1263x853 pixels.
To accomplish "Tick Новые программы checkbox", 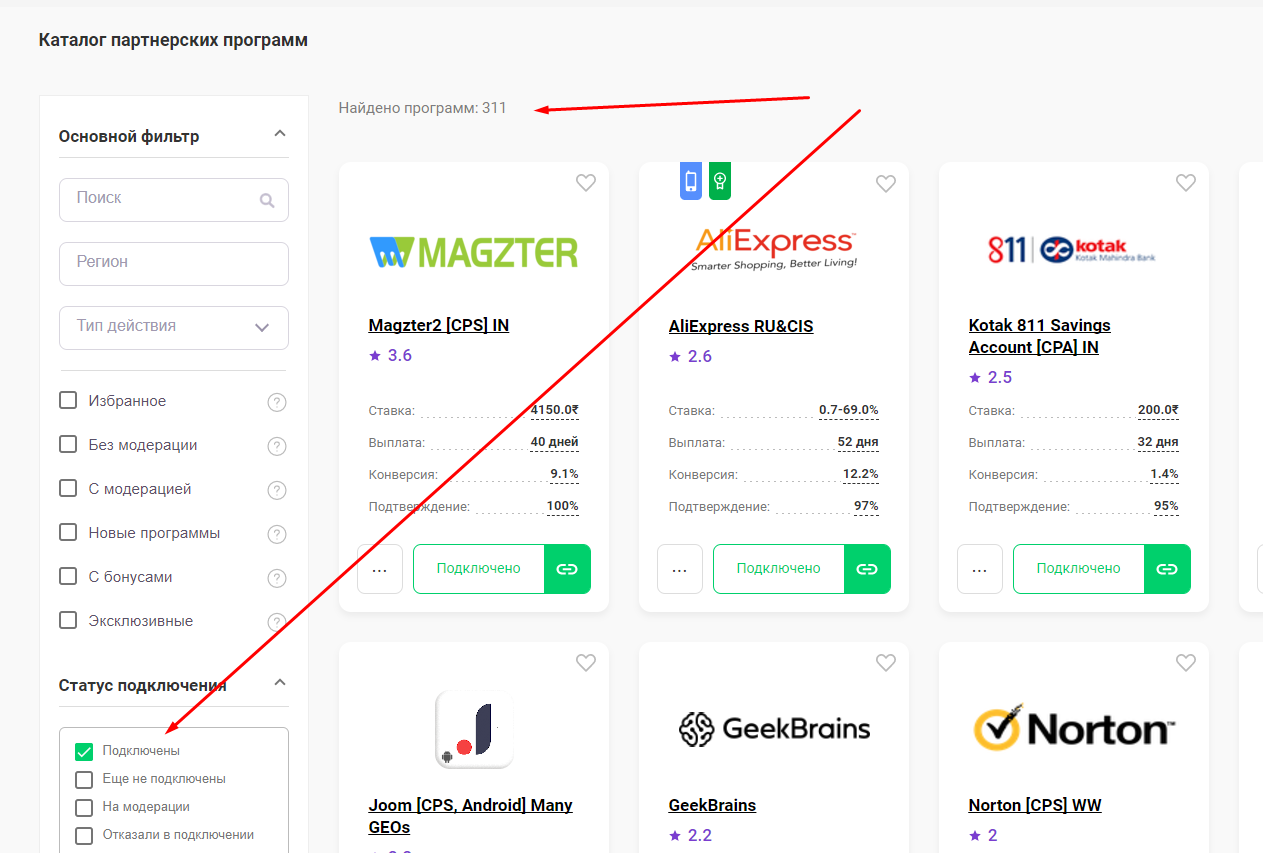I will [x=68, y=532].
